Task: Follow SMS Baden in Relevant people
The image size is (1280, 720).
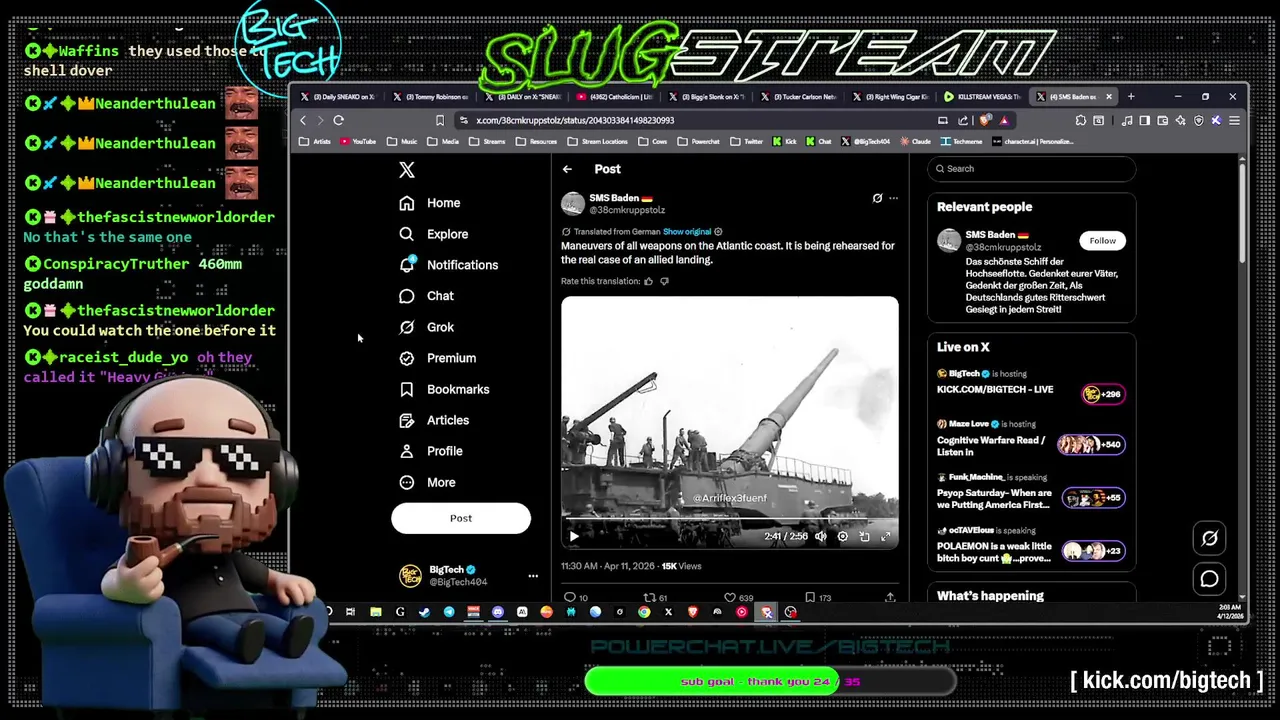Action: [1103, 240]
